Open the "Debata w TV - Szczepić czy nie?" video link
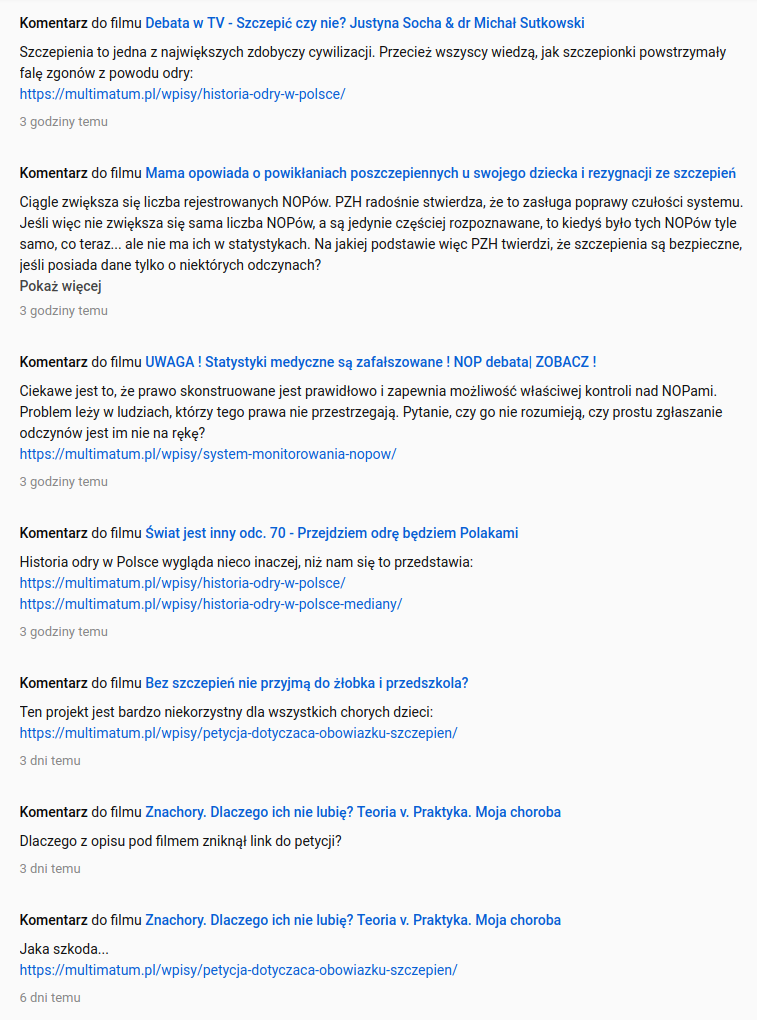 click(365, 23)
